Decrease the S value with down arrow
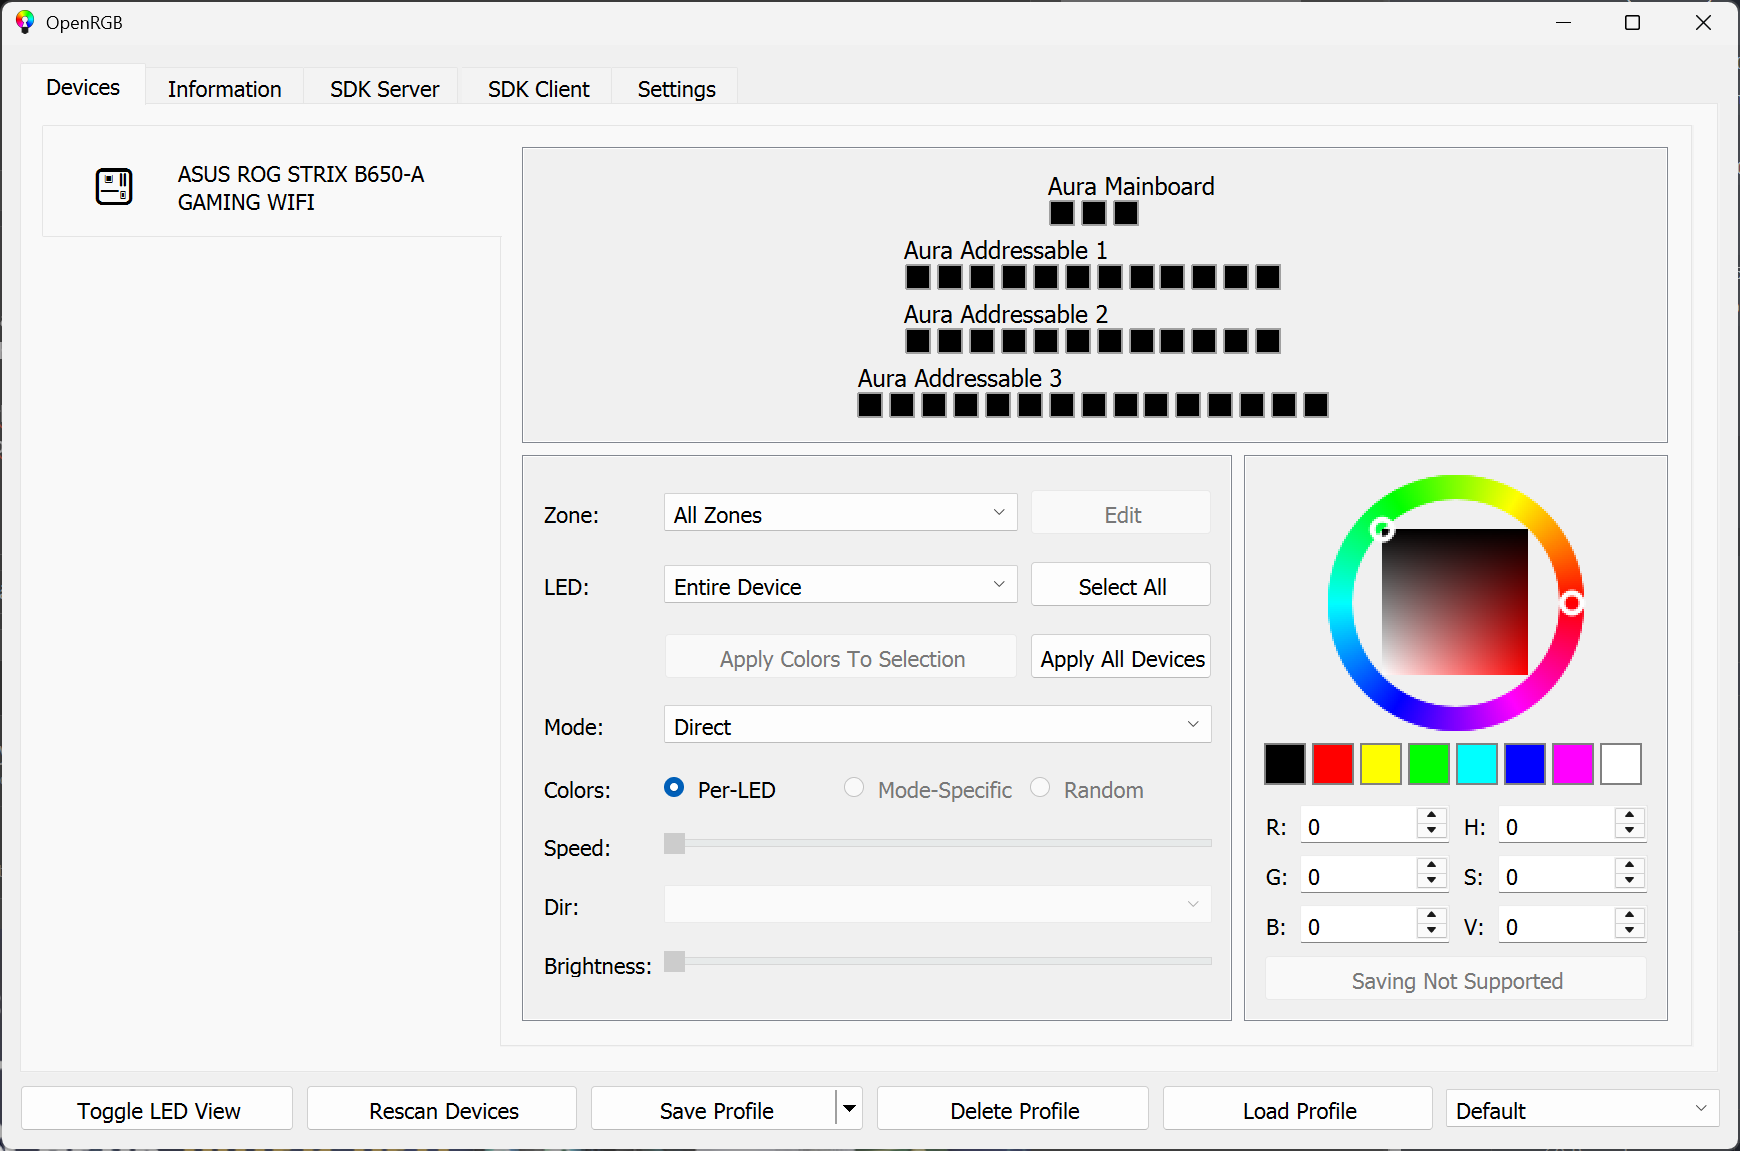 (x=1630, y=883)
